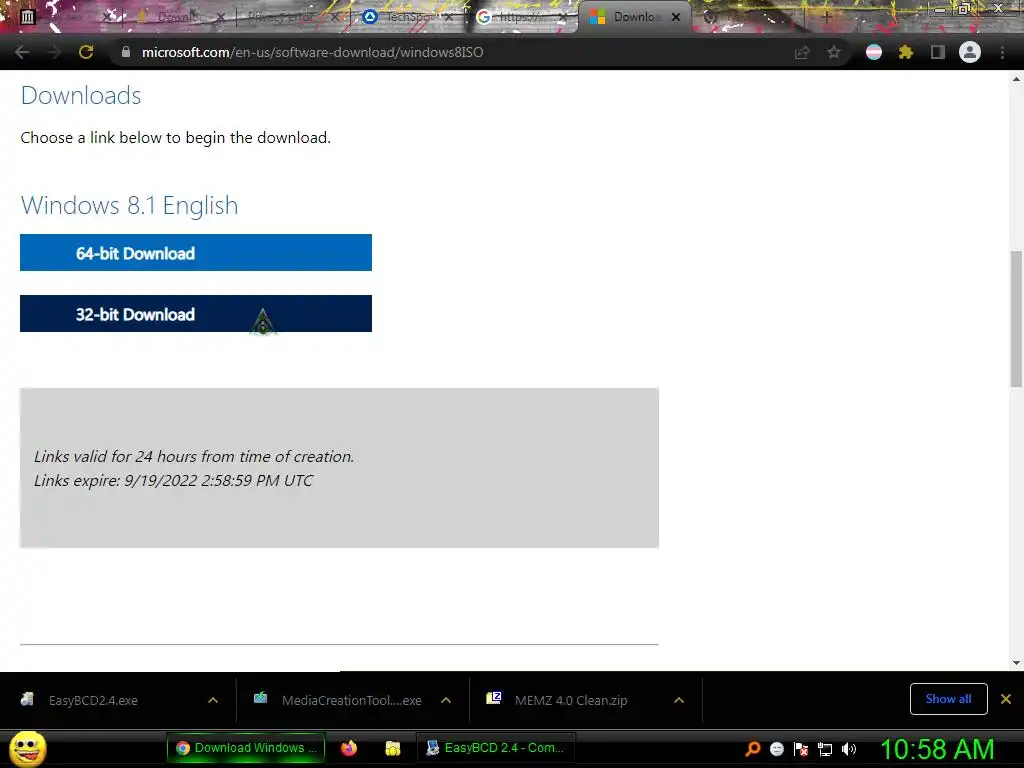Open the volume speaker tray icon
The image size is (1024, 768).
coord(849,748)
